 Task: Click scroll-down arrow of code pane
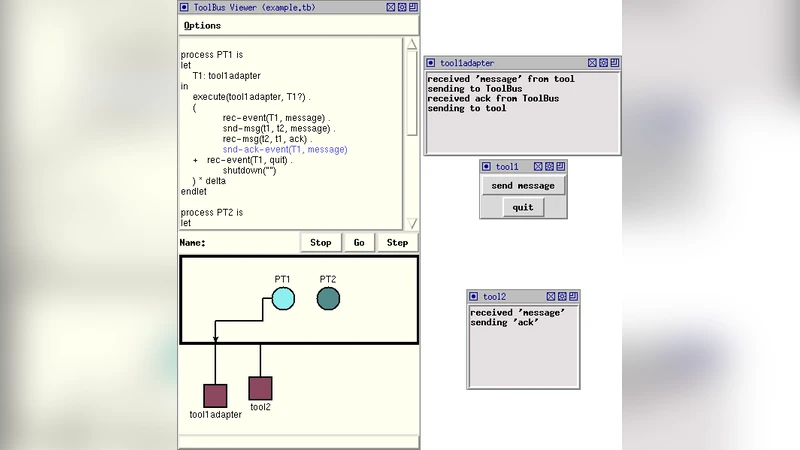point(412,223)
